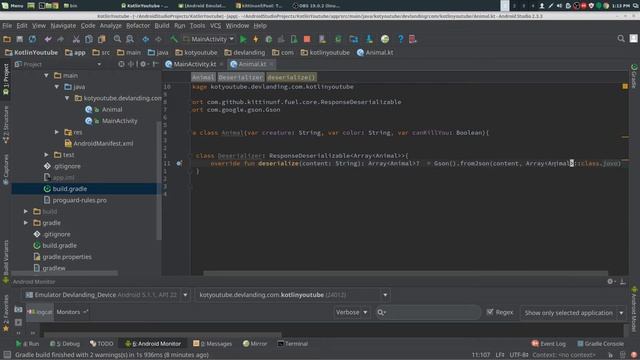Click the Search Everywhere magnifier icon
Viewport: 640px width, 360px height.
click(x=621, y=39)
